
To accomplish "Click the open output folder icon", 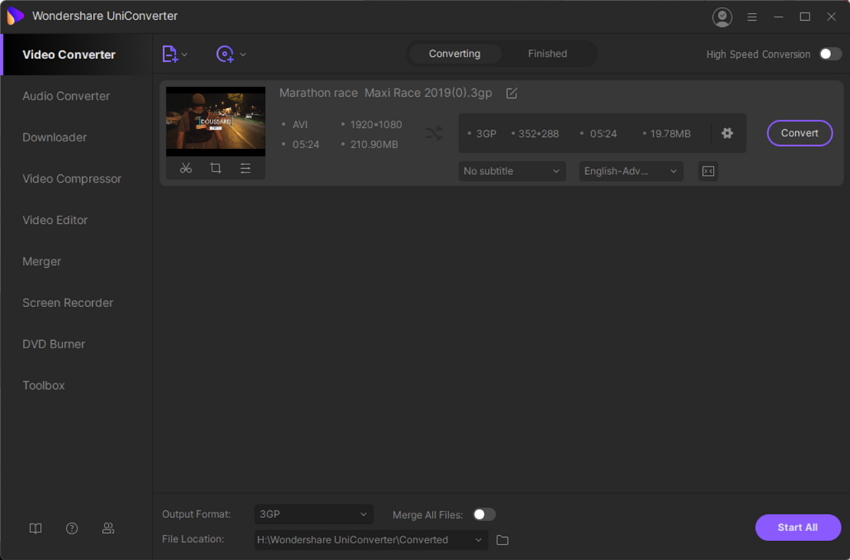I will point(503,540).
